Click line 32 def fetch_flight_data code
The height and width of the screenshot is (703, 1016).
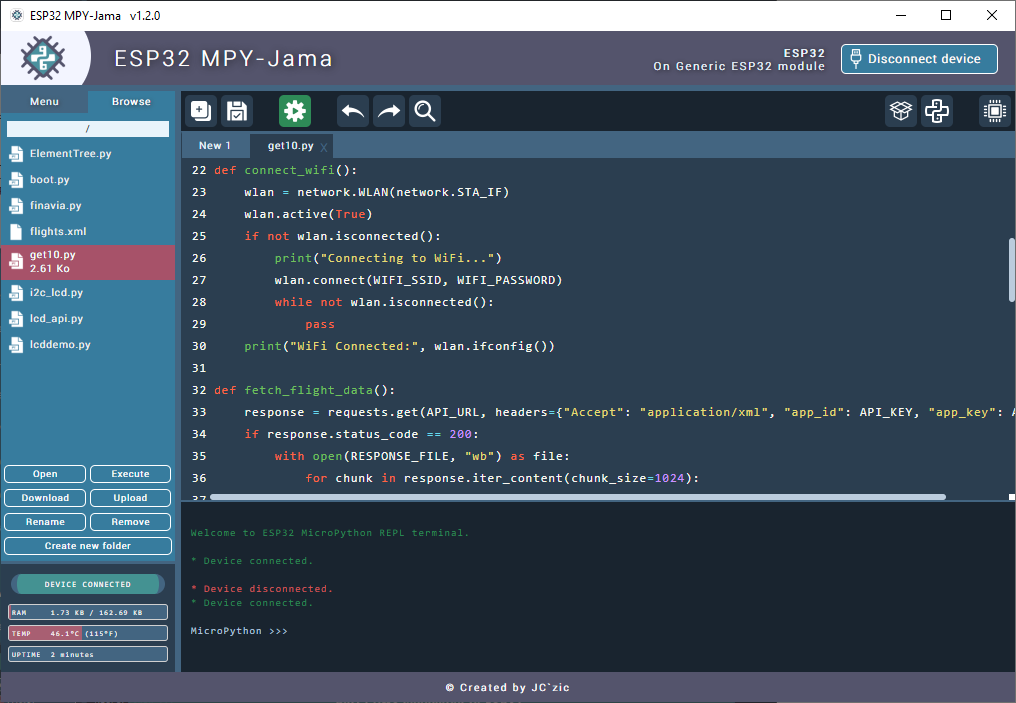(304, 391)
